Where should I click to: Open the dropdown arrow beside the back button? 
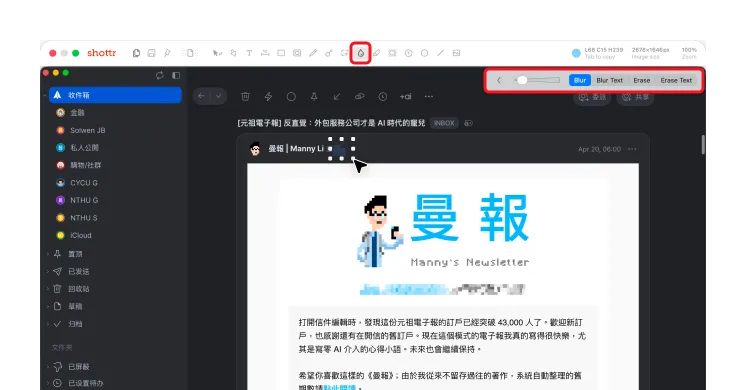[218, 96]
